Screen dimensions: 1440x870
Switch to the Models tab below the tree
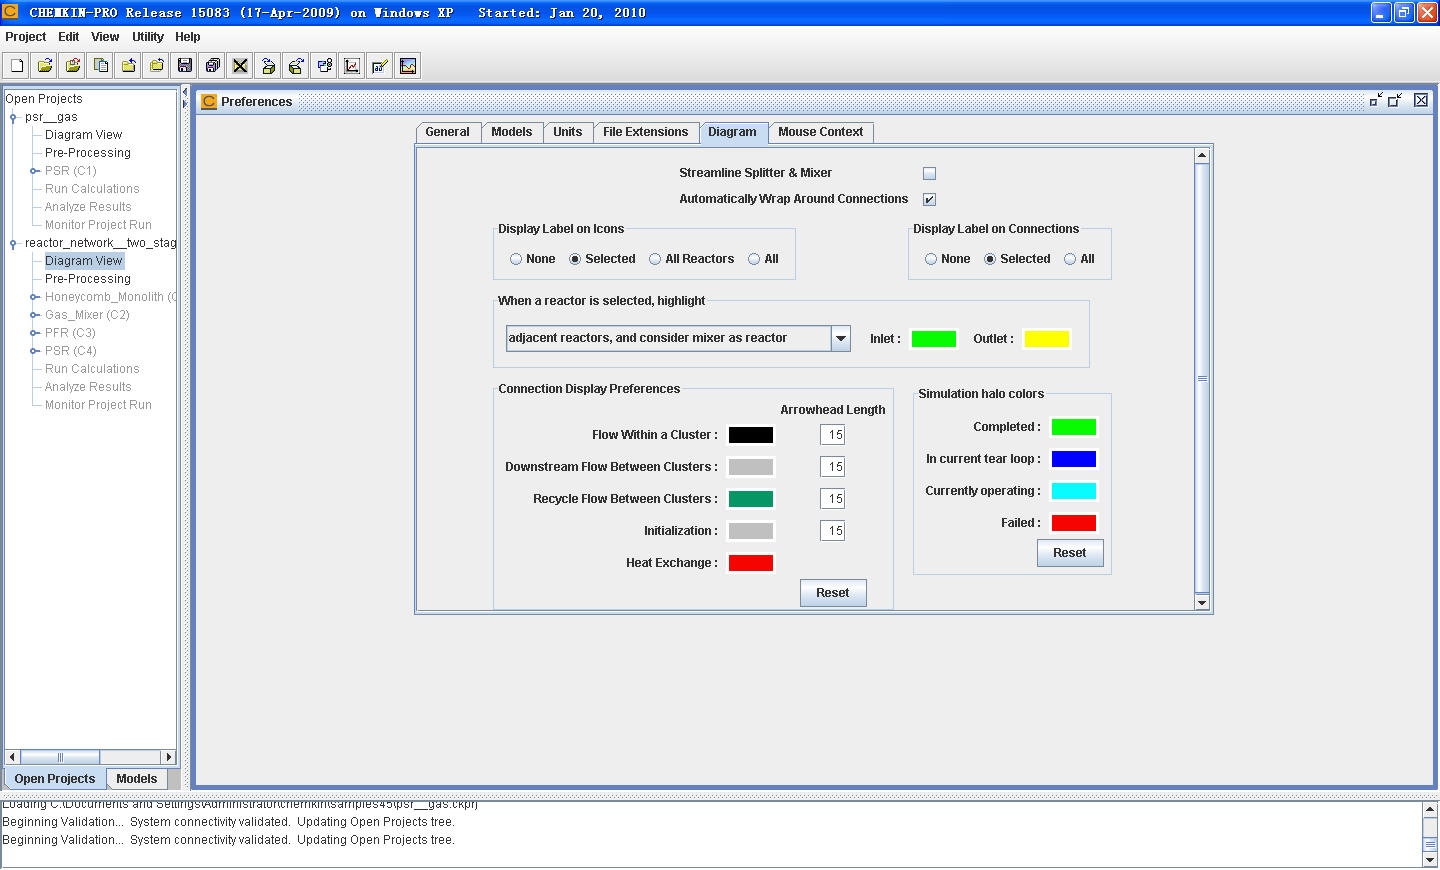[136, 779]
